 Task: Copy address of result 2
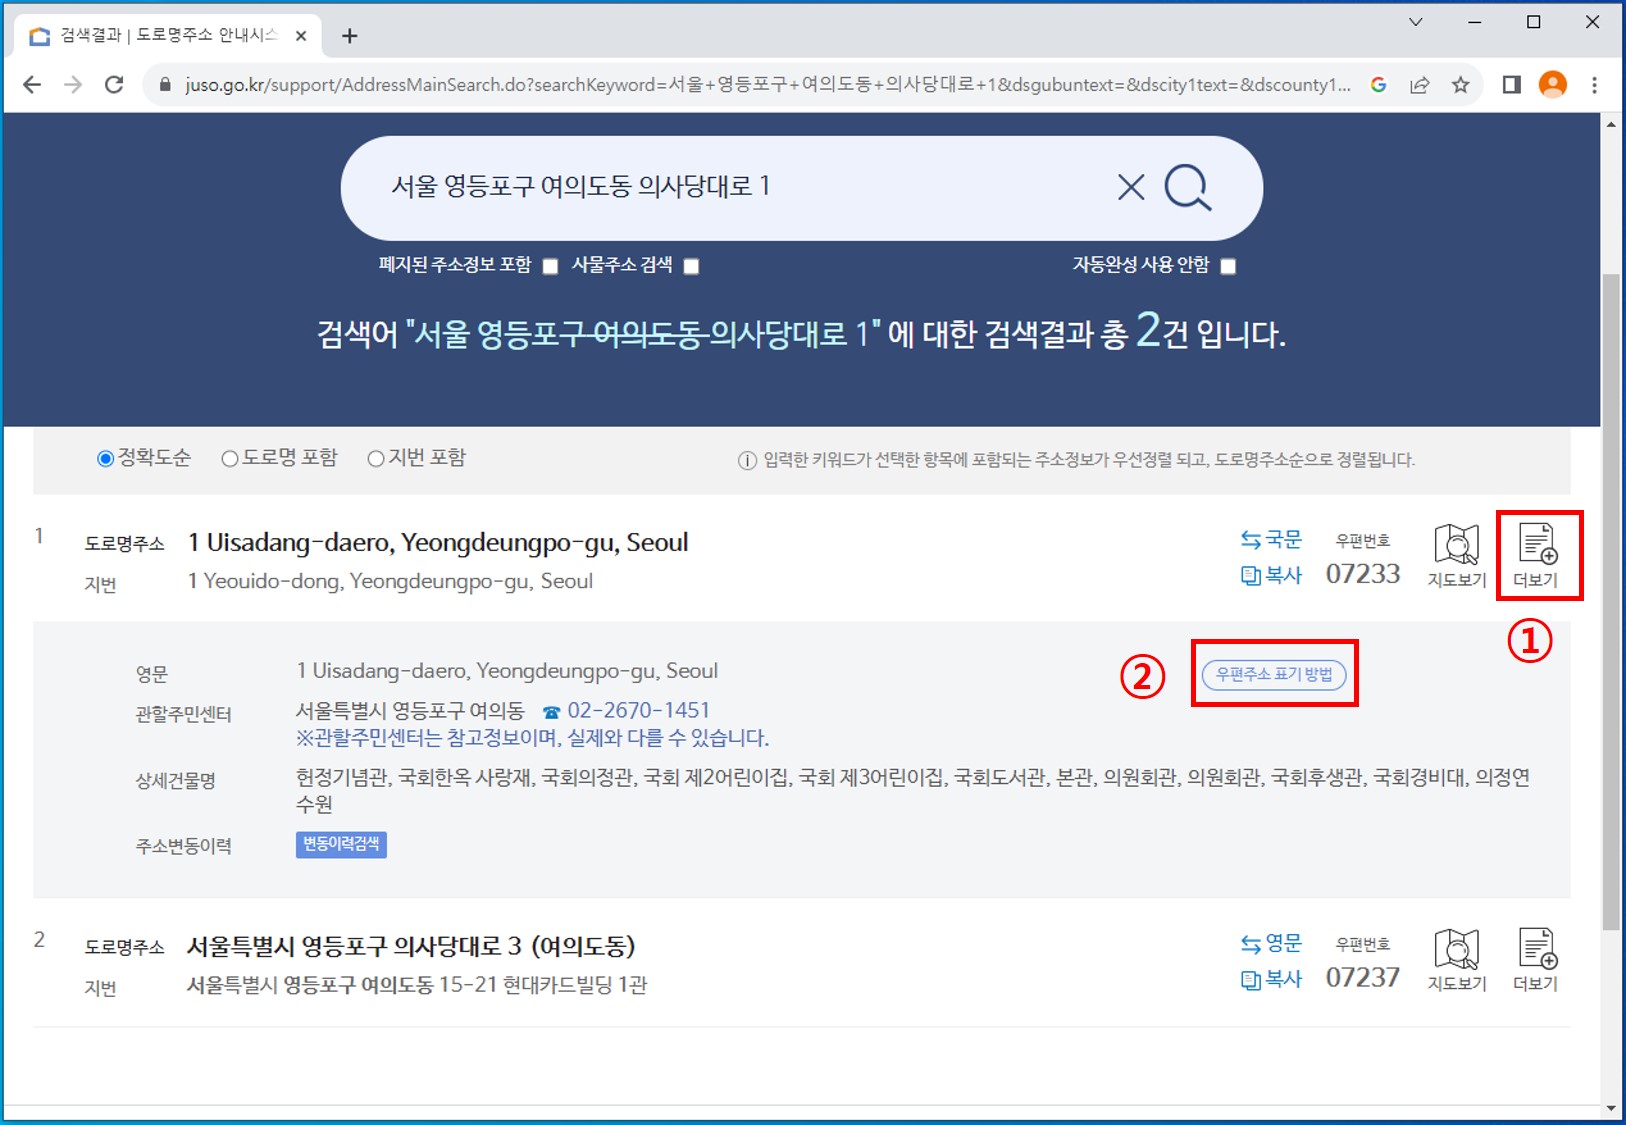(1271, 979)
